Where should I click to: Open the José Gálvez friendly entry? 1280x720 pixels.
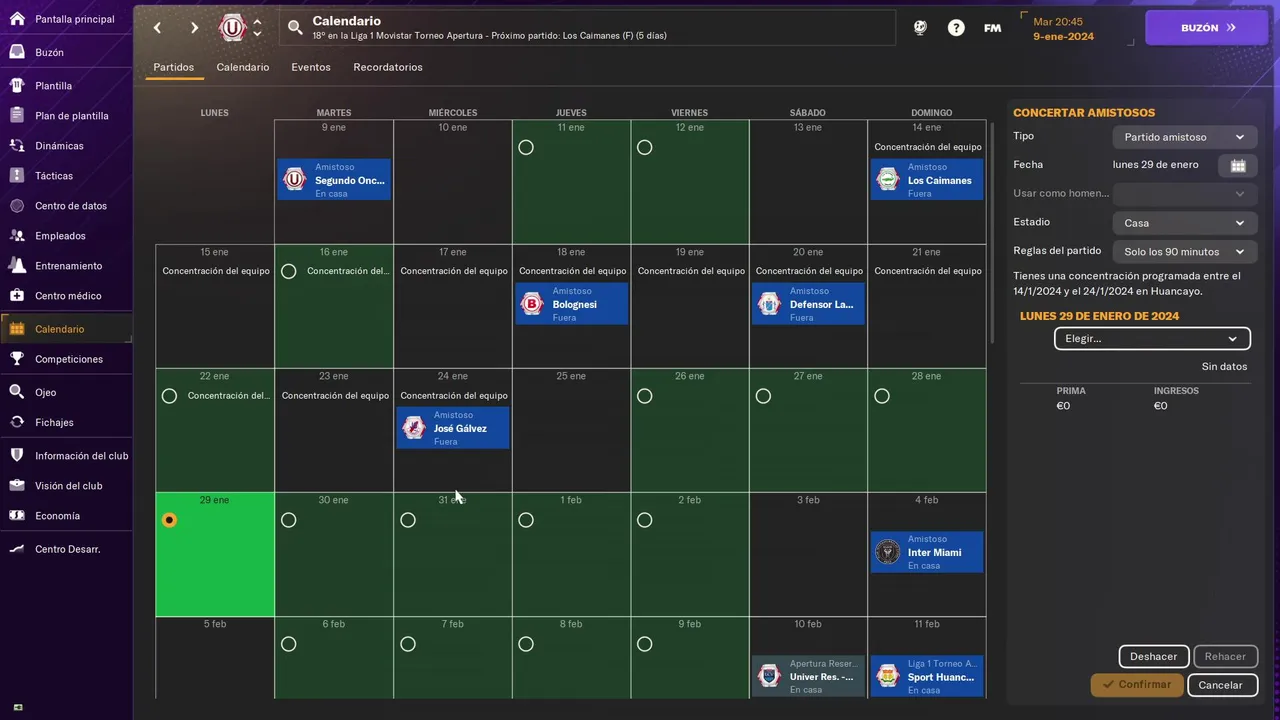pyautogui.click(x=453, y=428)
